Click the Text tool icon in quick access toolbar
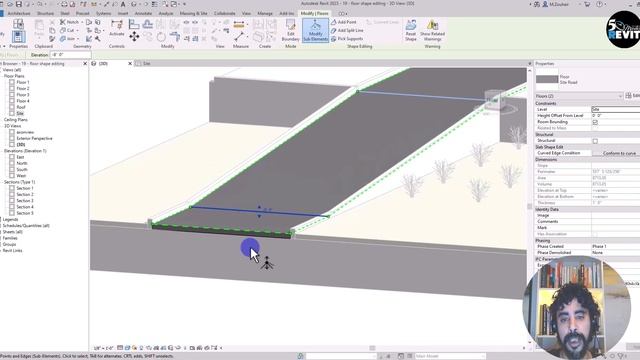 pos(123,4)
